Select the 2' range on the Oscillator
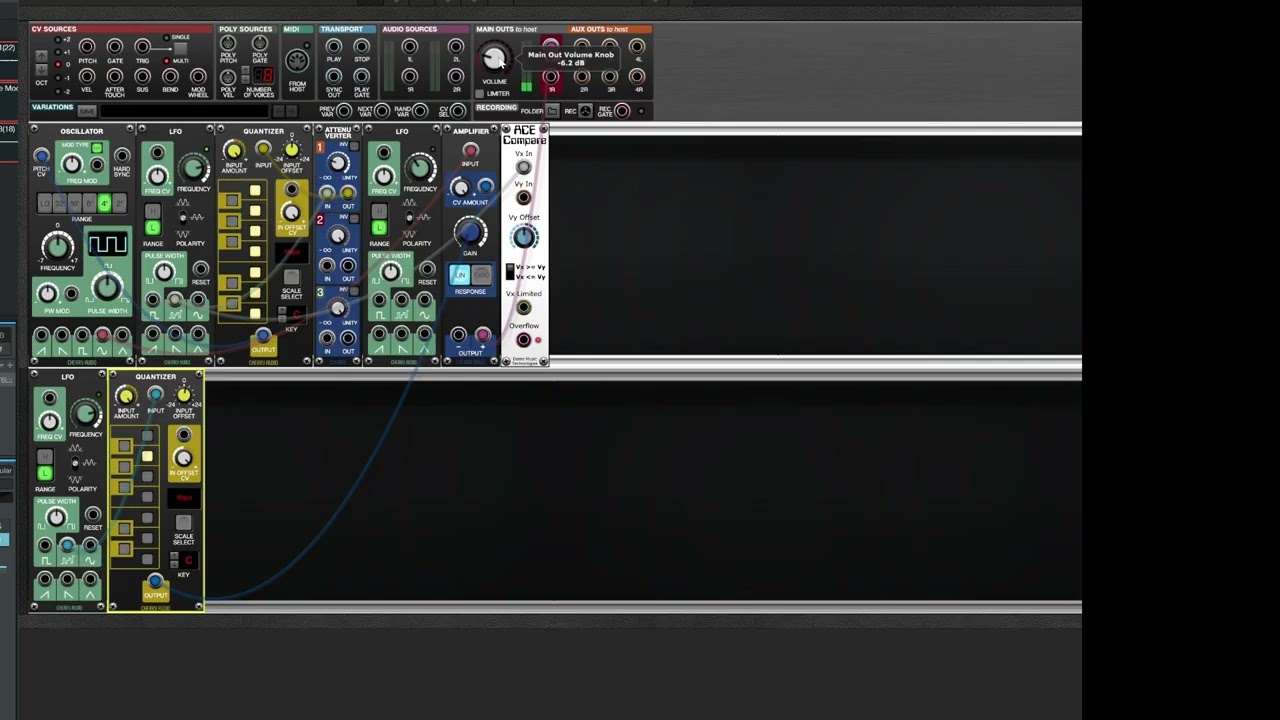This screenshot has height=720, width=1280. pyautogui.click(x=119, y=203)
